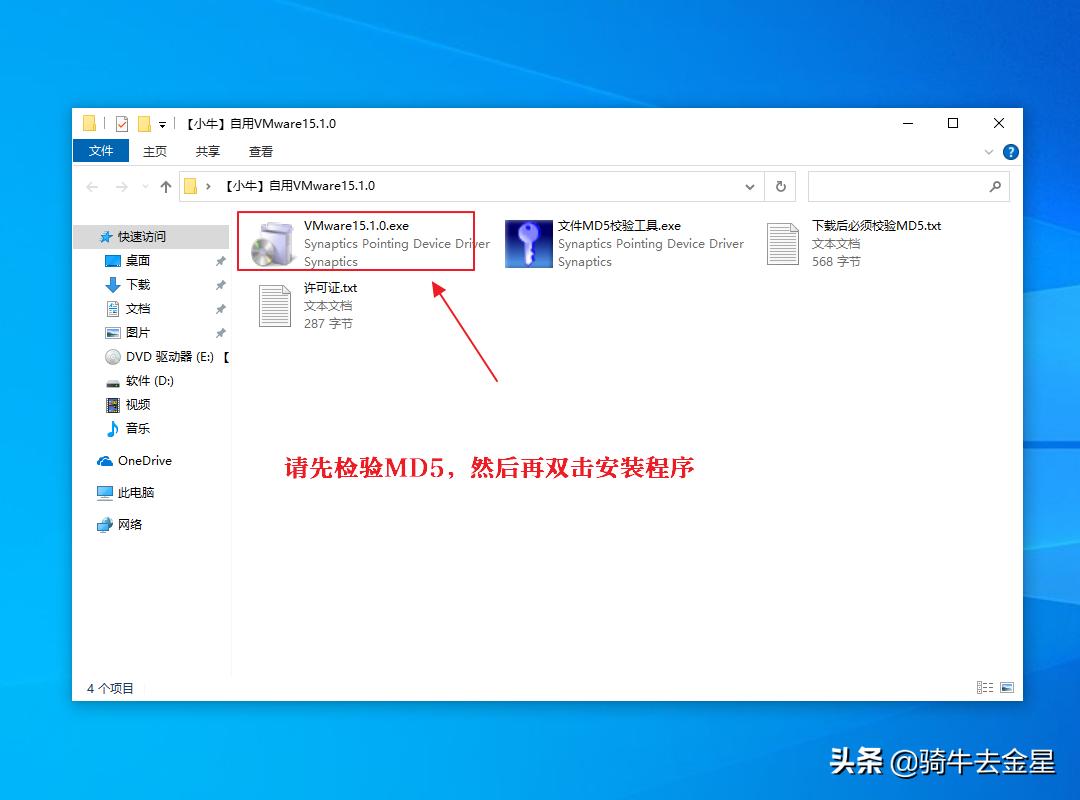Open the 下载后必须校验MD5.txt text document
1080x800 pixels.
point(785,242)
